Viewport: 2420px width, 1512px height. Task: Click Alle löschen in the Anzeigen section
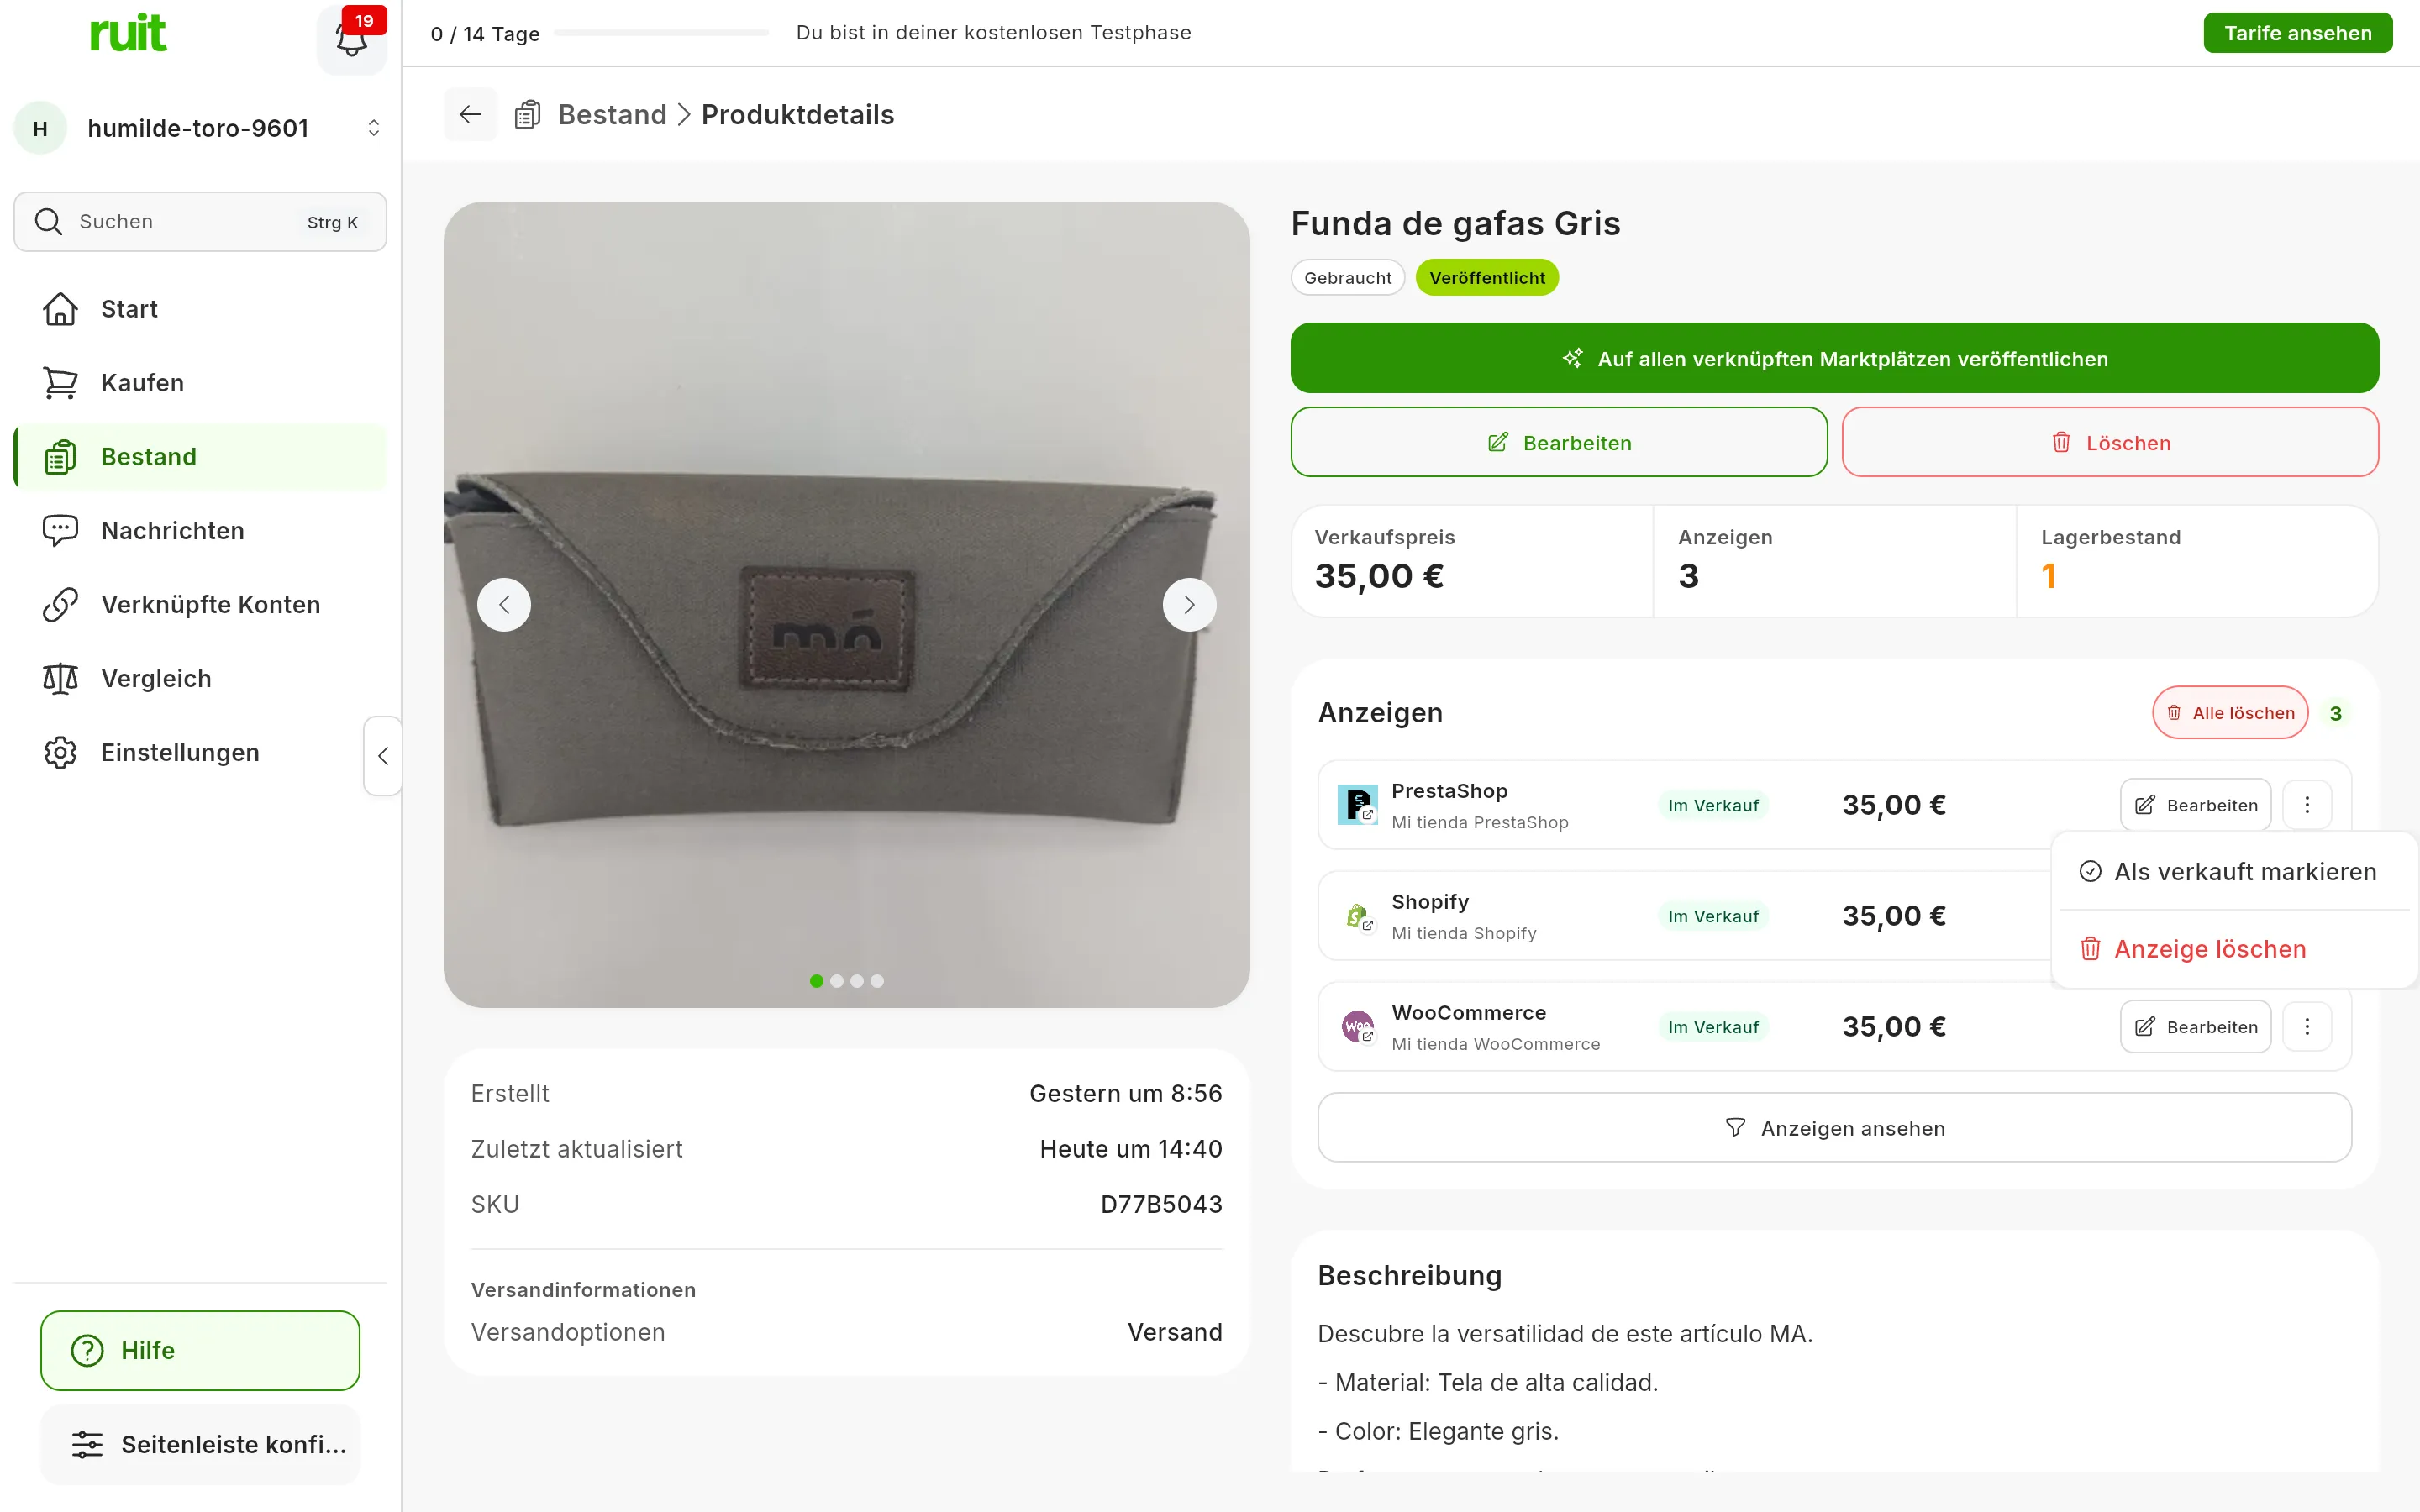[x=2230, y=713]
